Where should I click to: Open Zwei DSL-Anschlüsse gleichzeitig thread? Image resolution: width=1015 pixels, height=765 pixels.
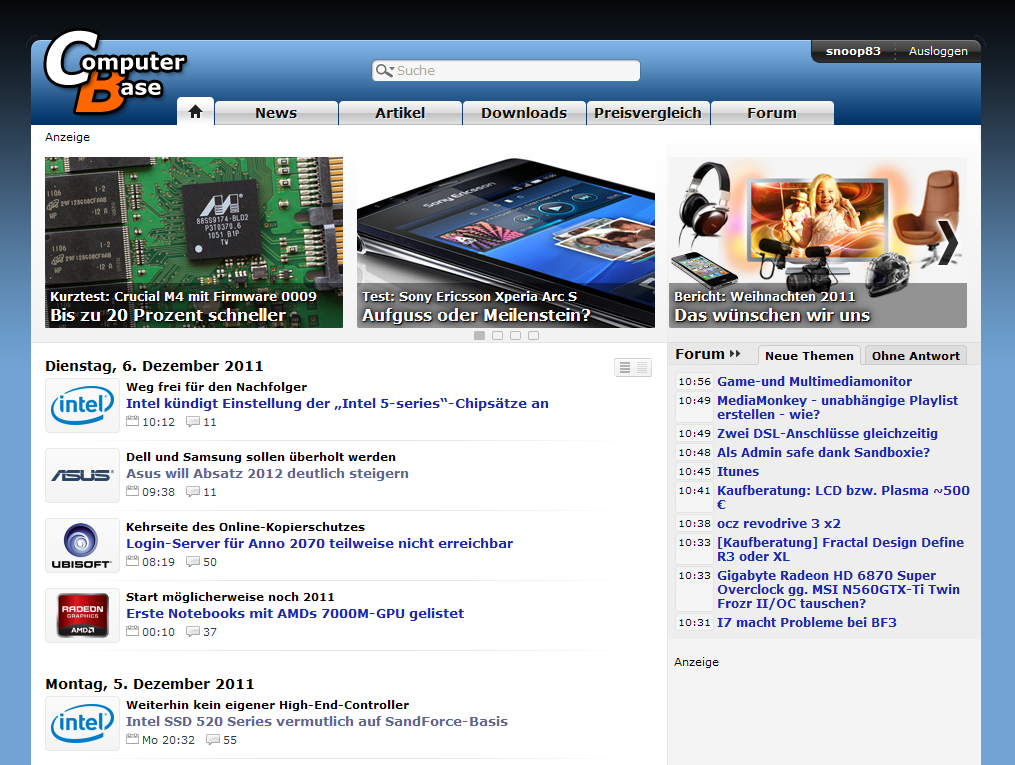click(827, 433)
